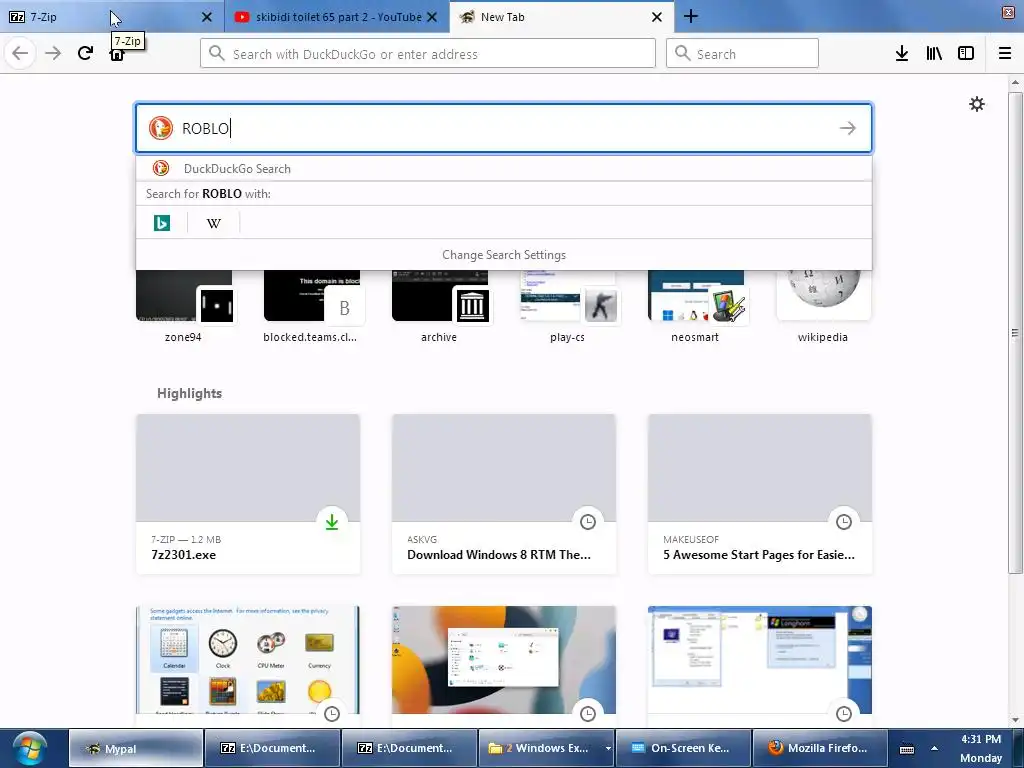Screen dimensions: 1024x768
Task: Switch to Mozilla Firefox taskbar button
Action: tap(820, 748)
